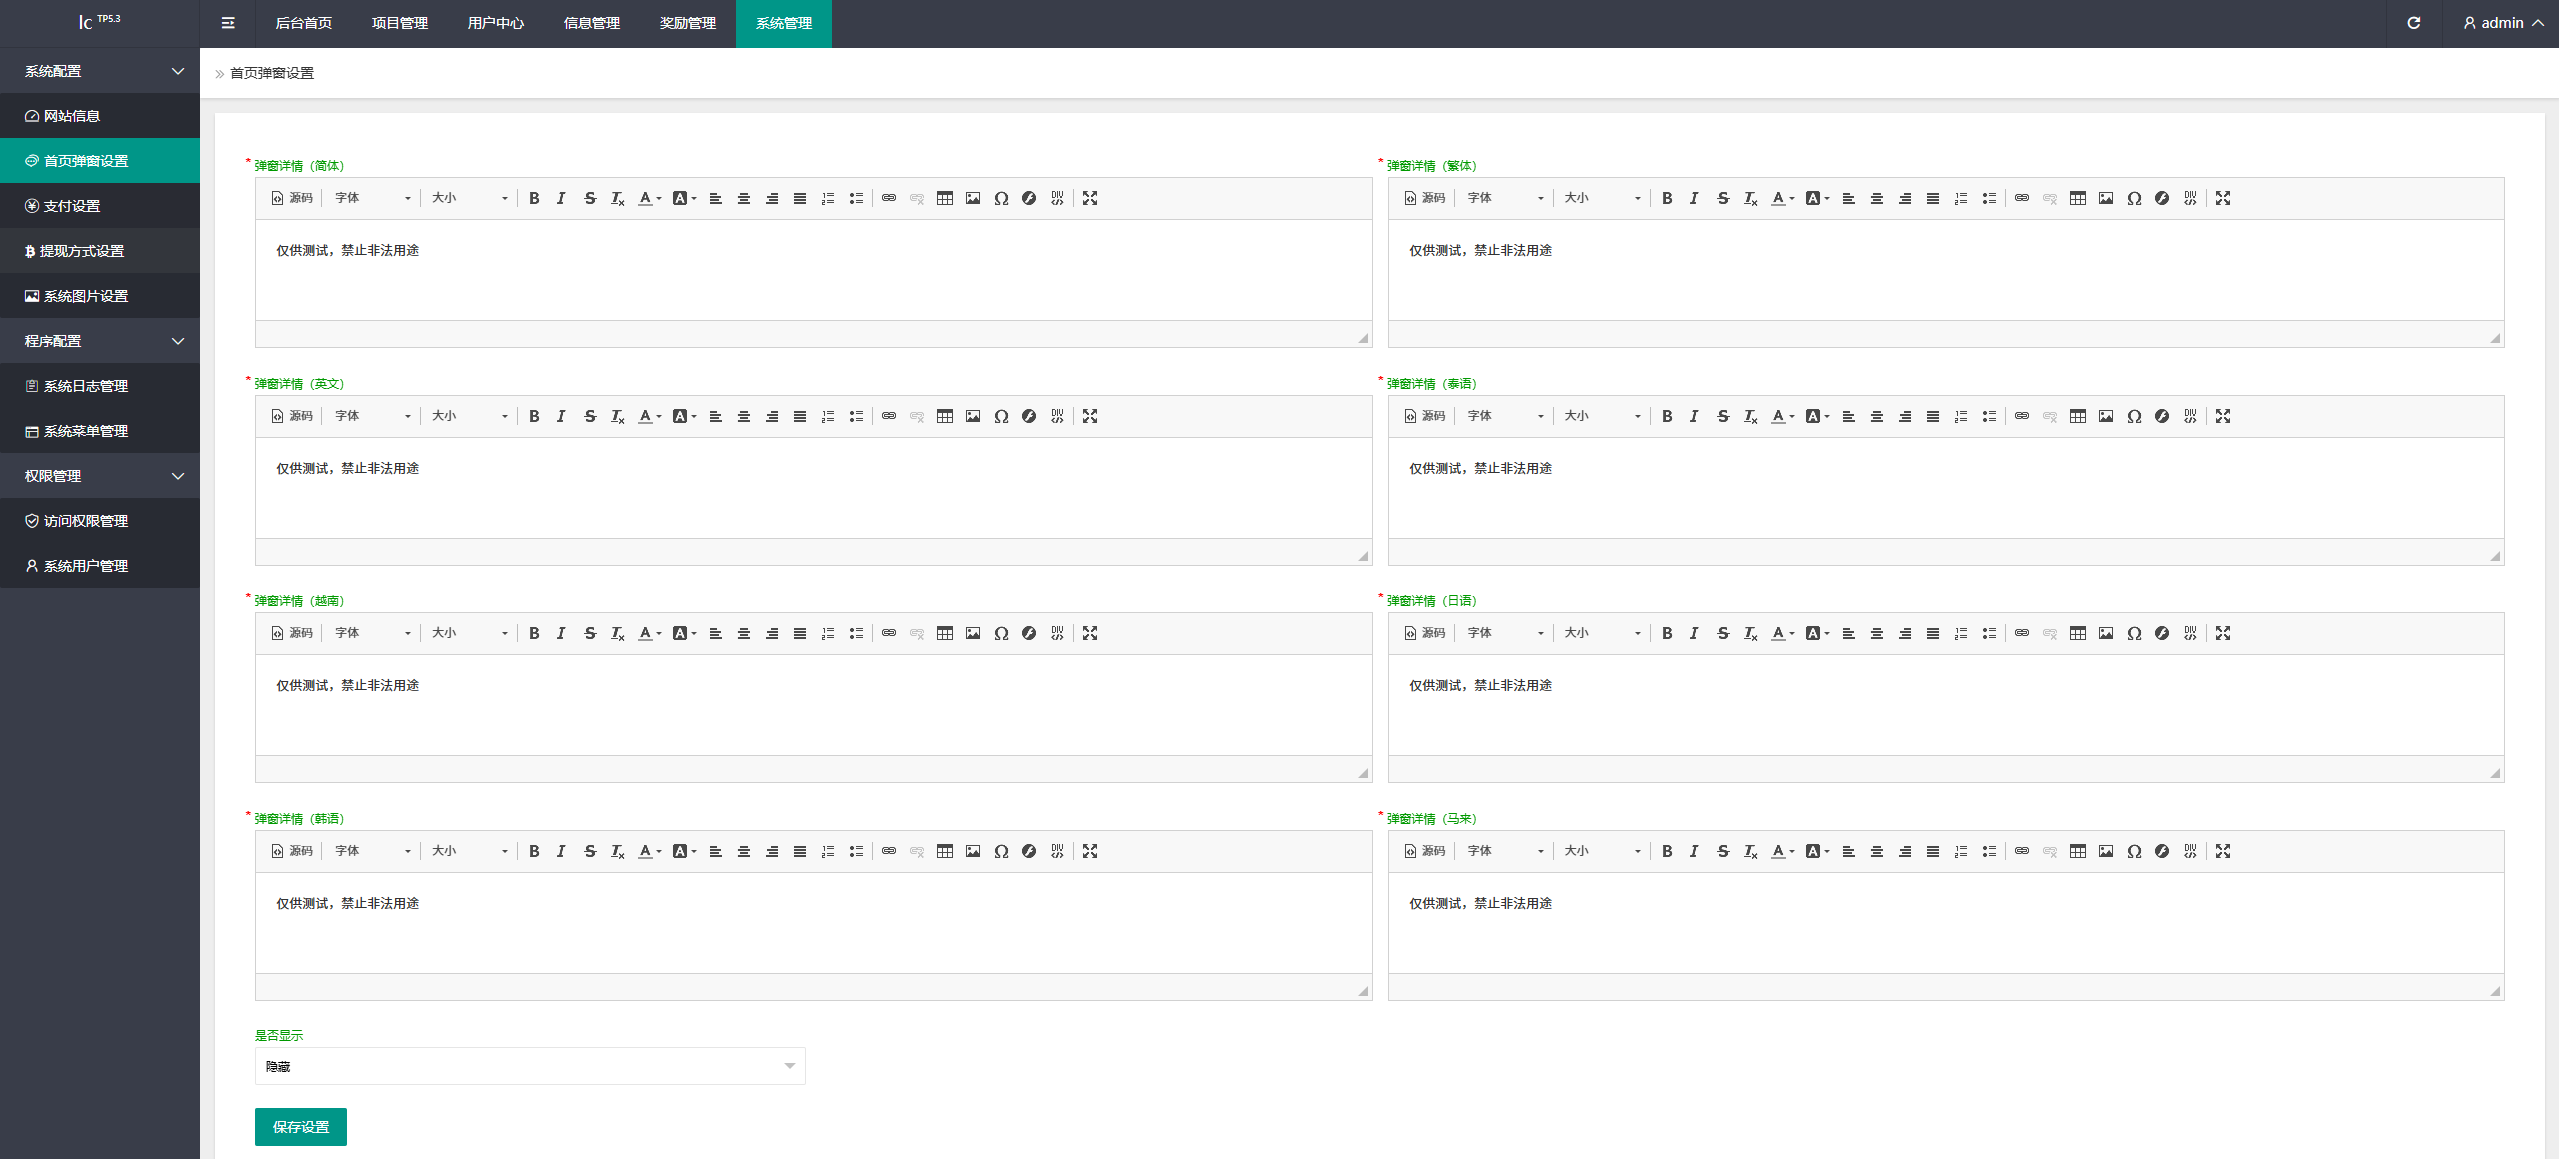Toggle strikethrough in the 英文 editor toolbar

pyautogui.click(x=590, y=416)
